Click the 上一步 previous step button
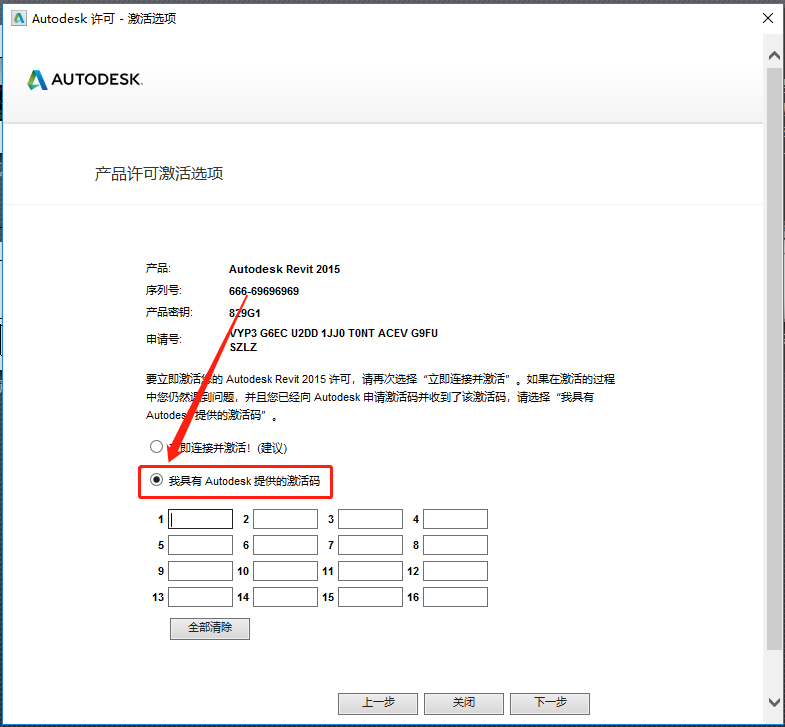The width and height of the screenshot is (785, 727). (378, 703)
